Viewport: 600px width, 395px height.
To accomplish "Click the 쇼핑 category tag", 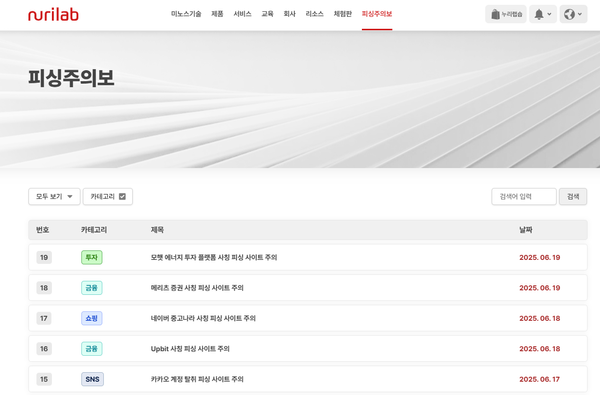I will pos(92,318).
